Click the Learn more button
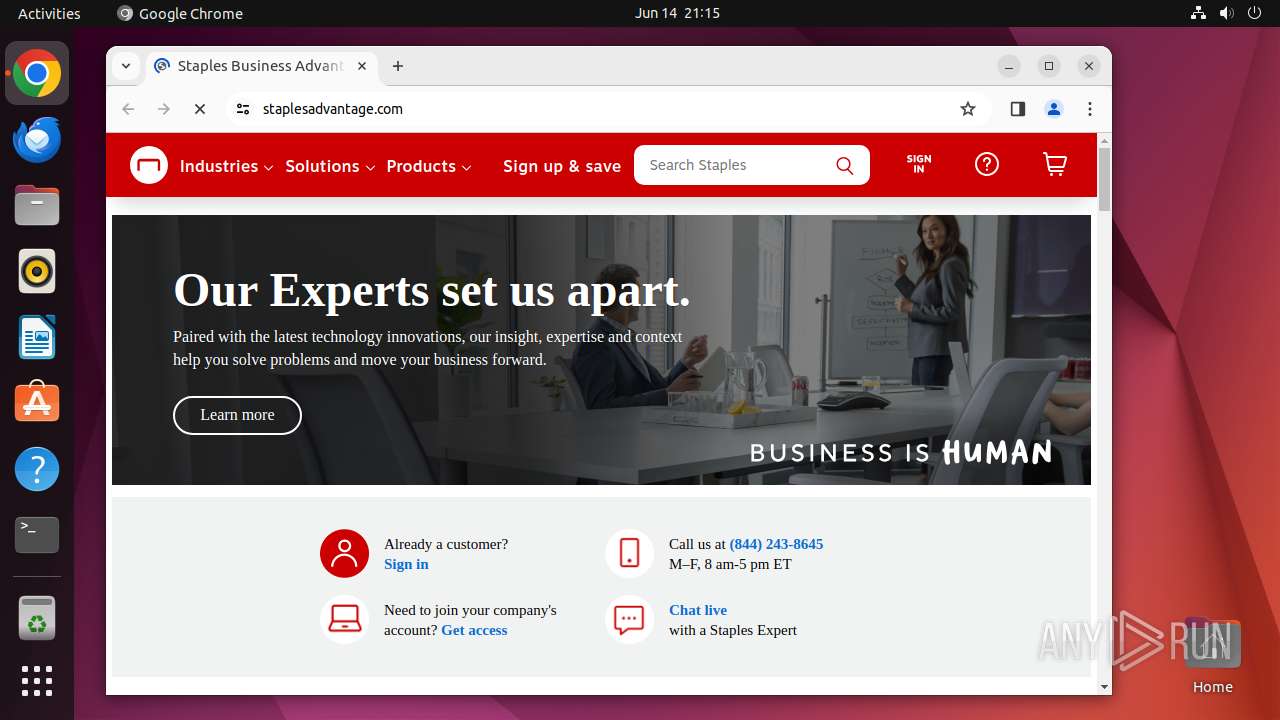Image resolution: width=1280 pixels, height=720 pixels. click(237, 415)
